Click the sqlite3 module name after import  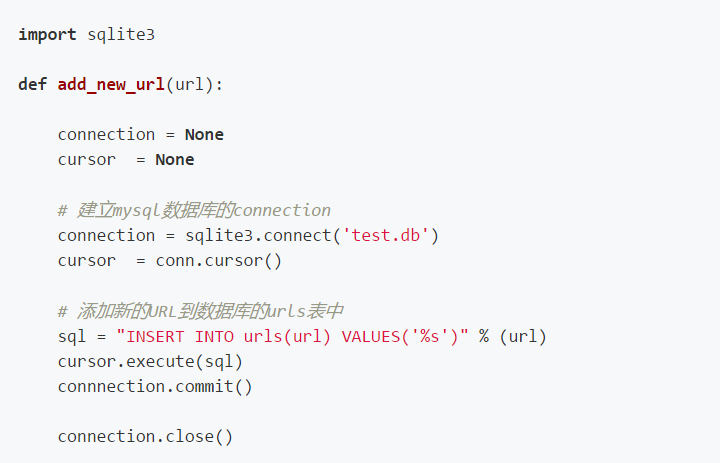121,35
